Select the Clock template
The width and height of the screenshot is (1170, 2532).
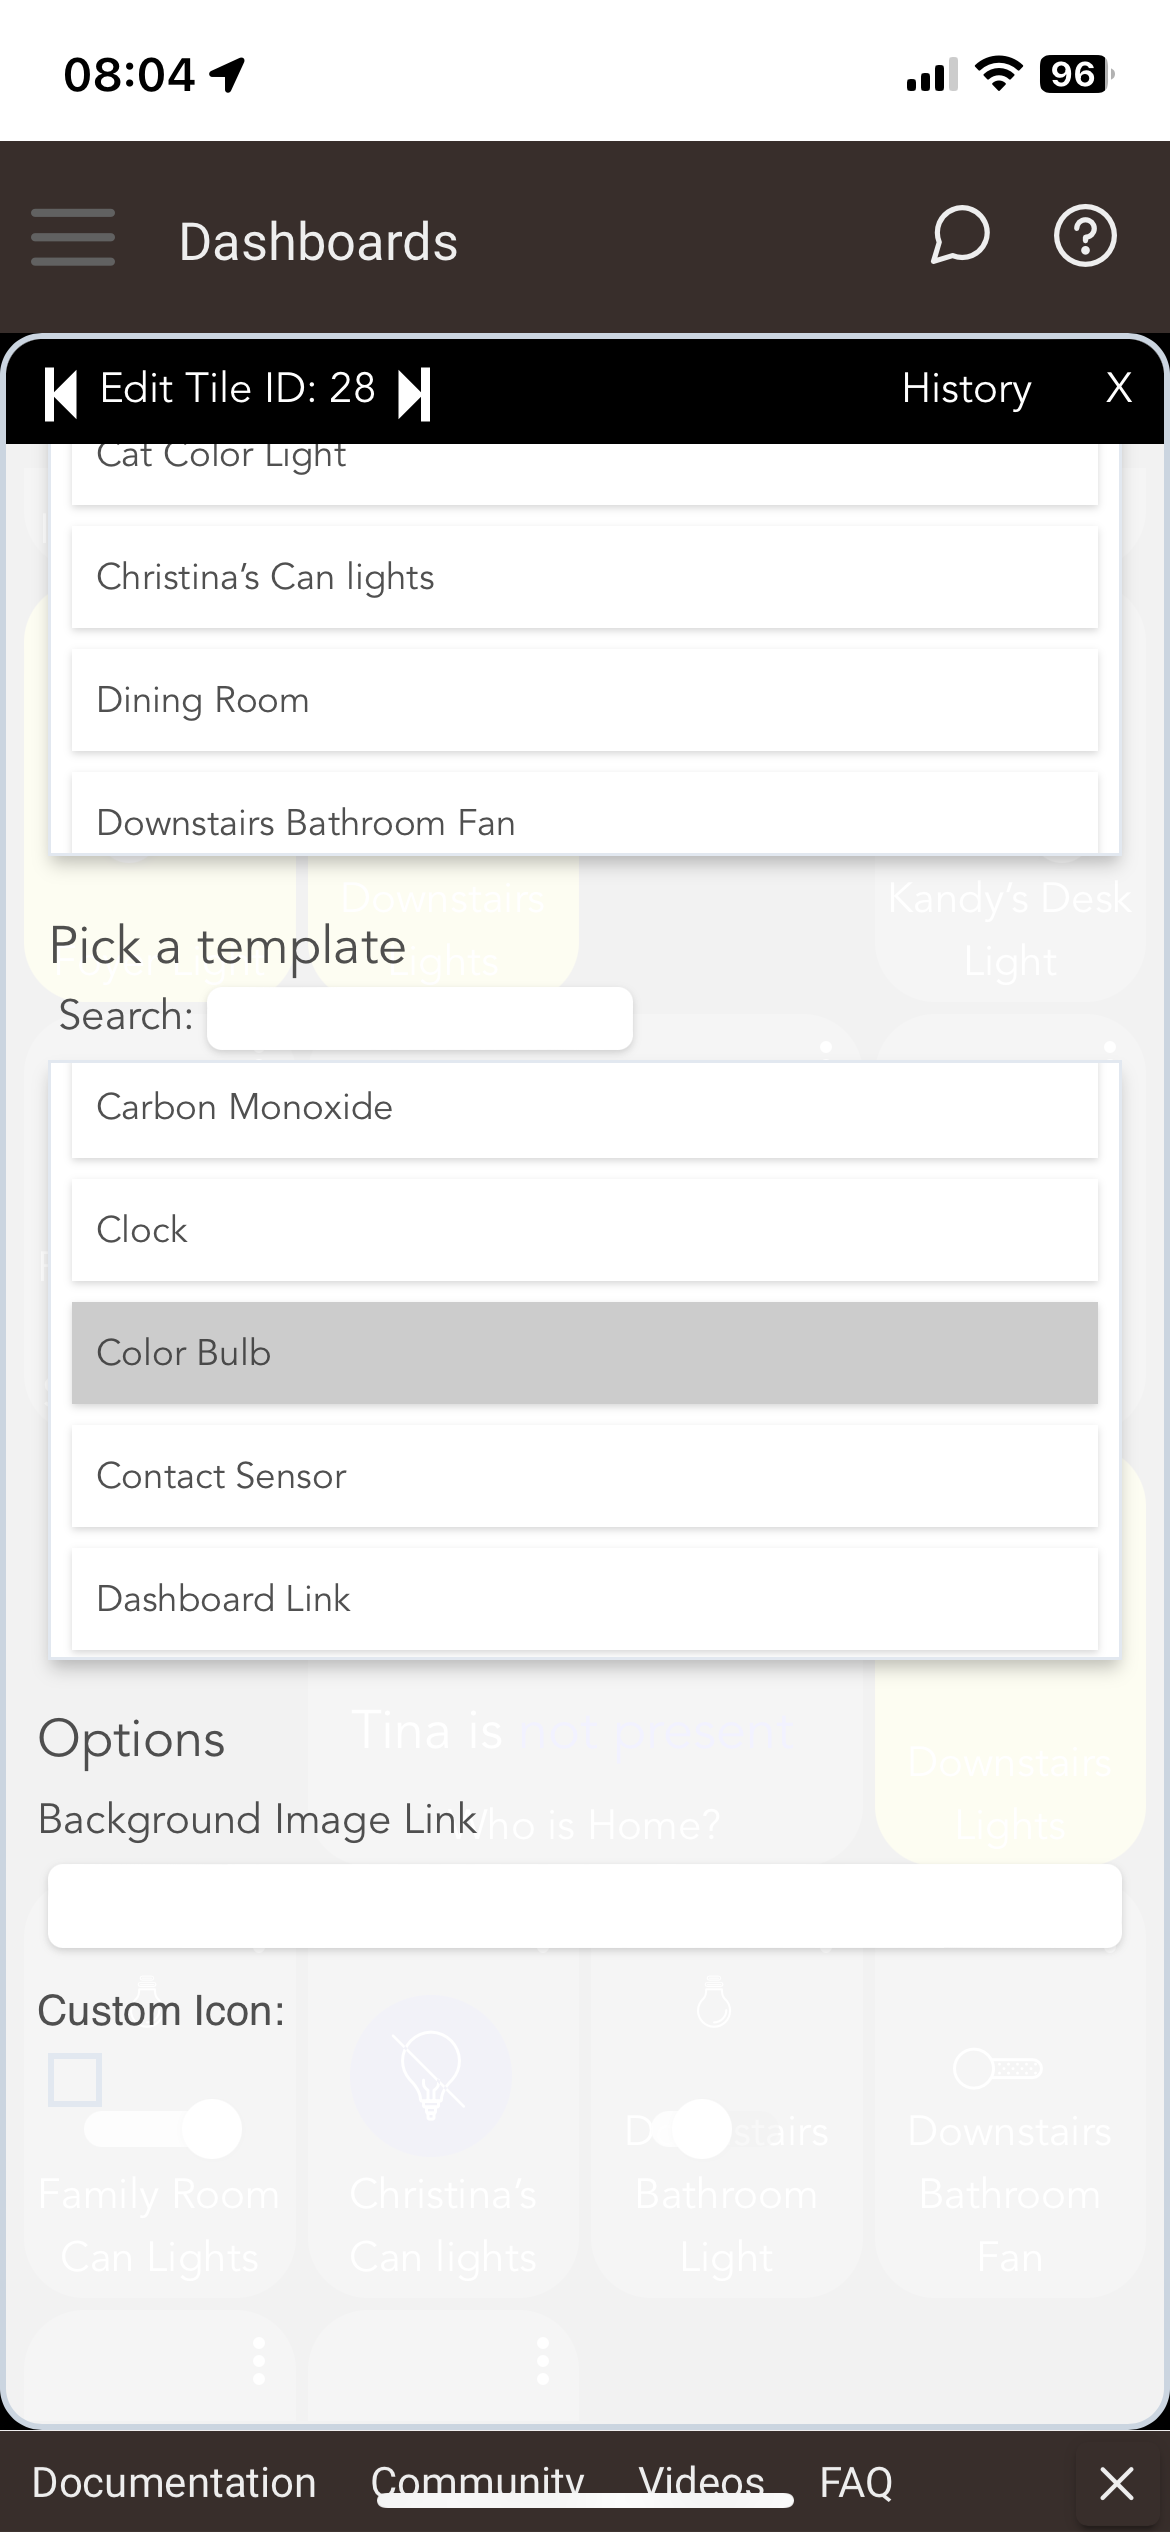pos(585,1230)
